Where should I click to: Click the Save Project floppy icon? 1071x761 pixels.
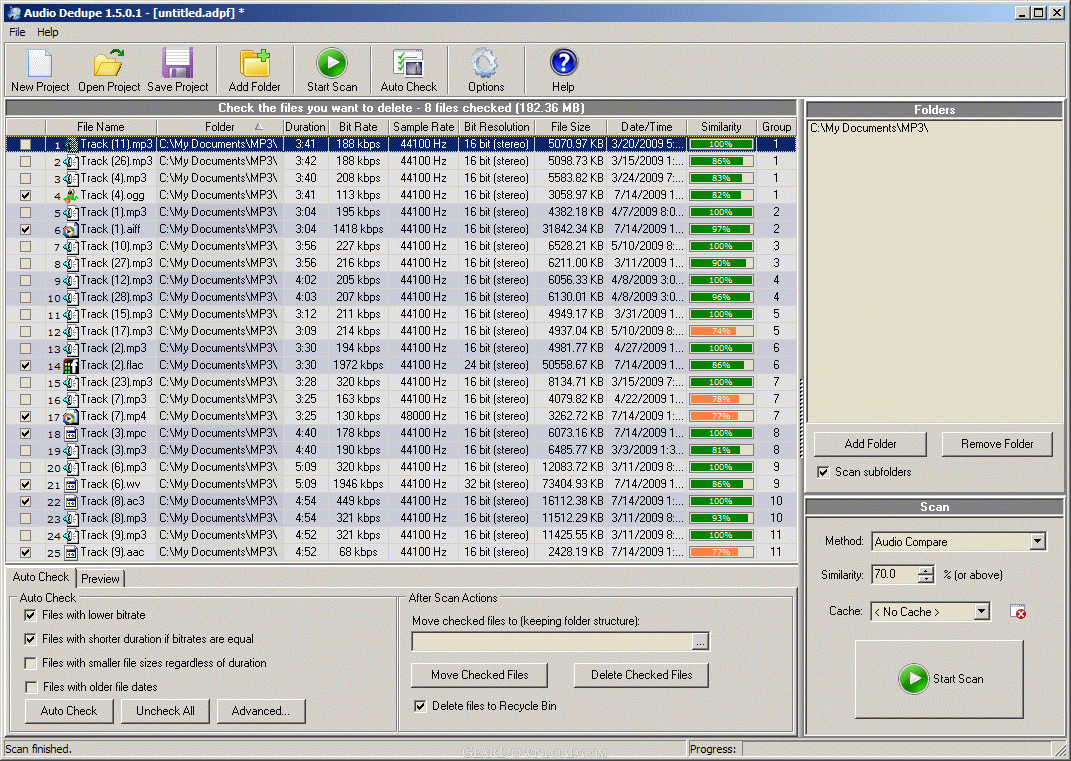point(178,64)
